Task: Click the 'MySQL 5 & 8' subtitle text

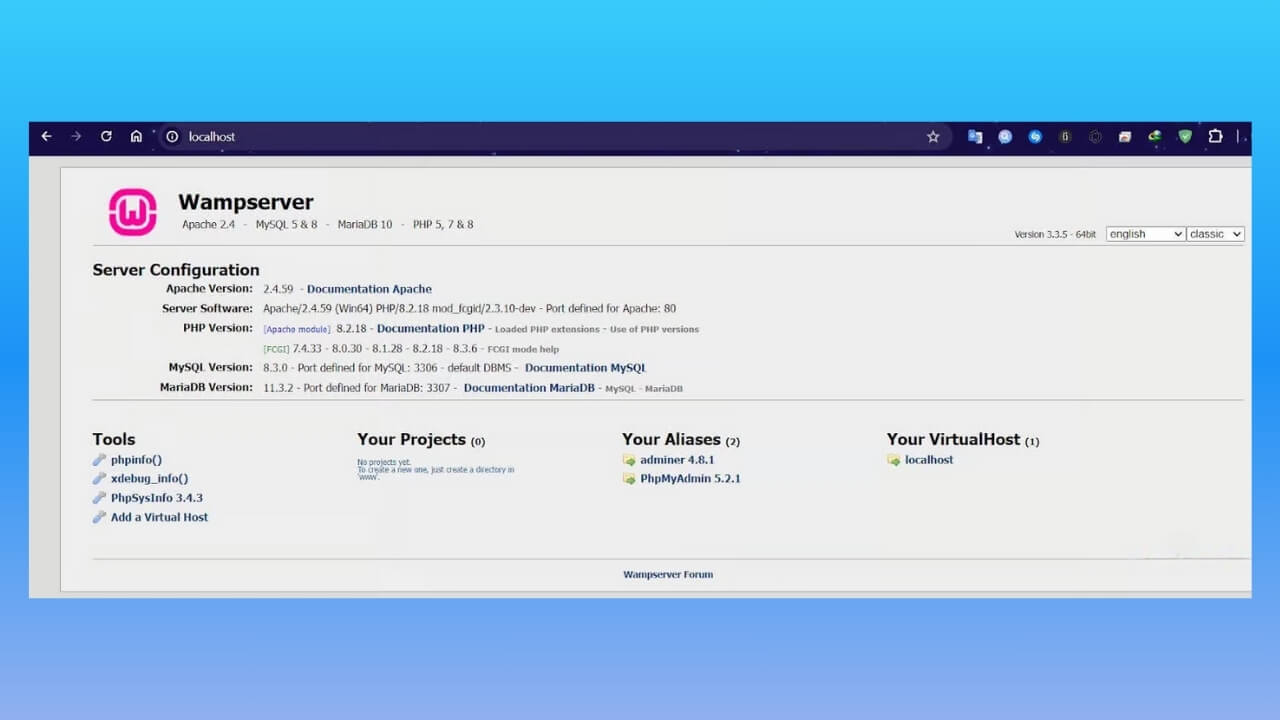Action: click(x=286, y=225)
